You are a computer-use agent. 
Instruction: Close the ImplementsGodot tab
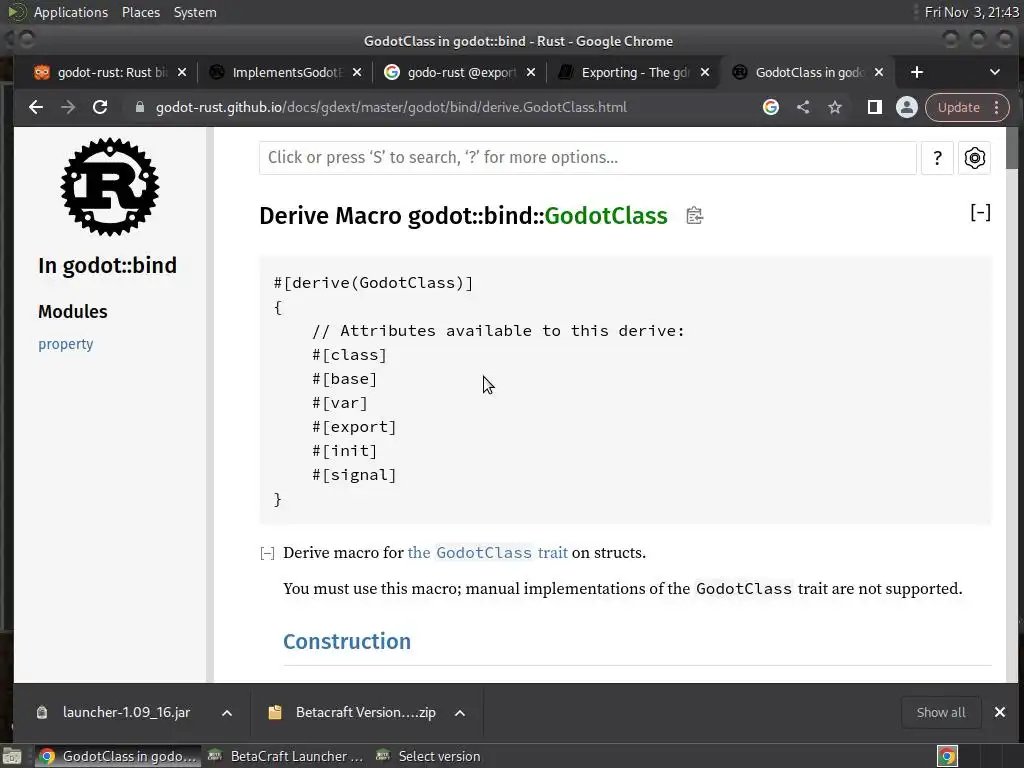[x=357, y=72]
